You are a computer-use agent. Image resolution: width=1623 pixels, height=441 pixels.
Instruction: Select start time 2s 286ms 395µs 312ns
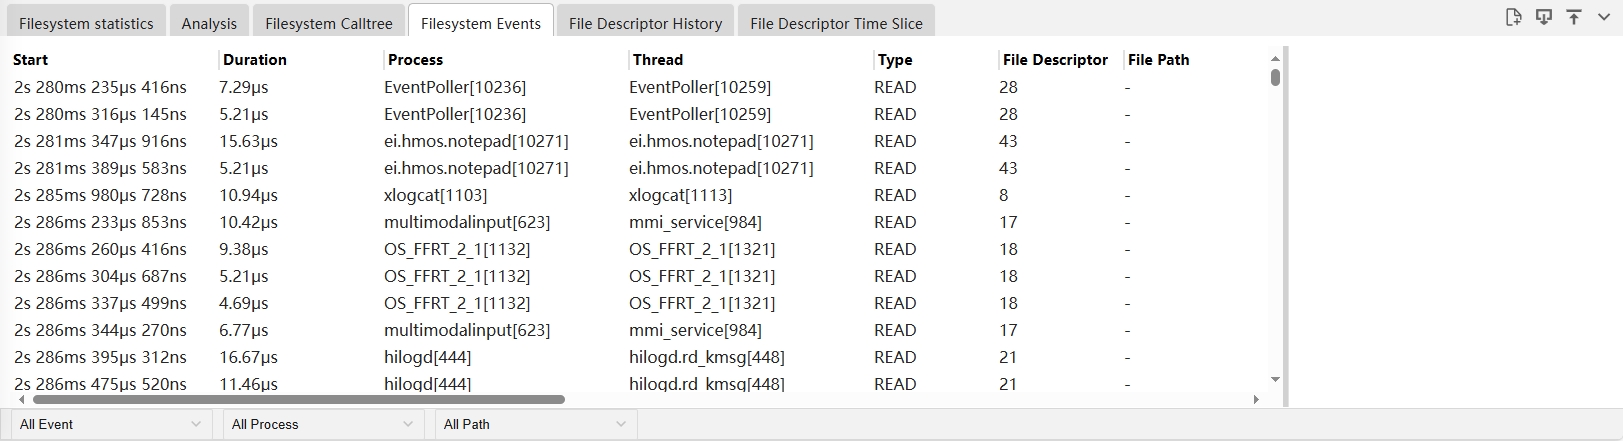(x=100, y=357)
